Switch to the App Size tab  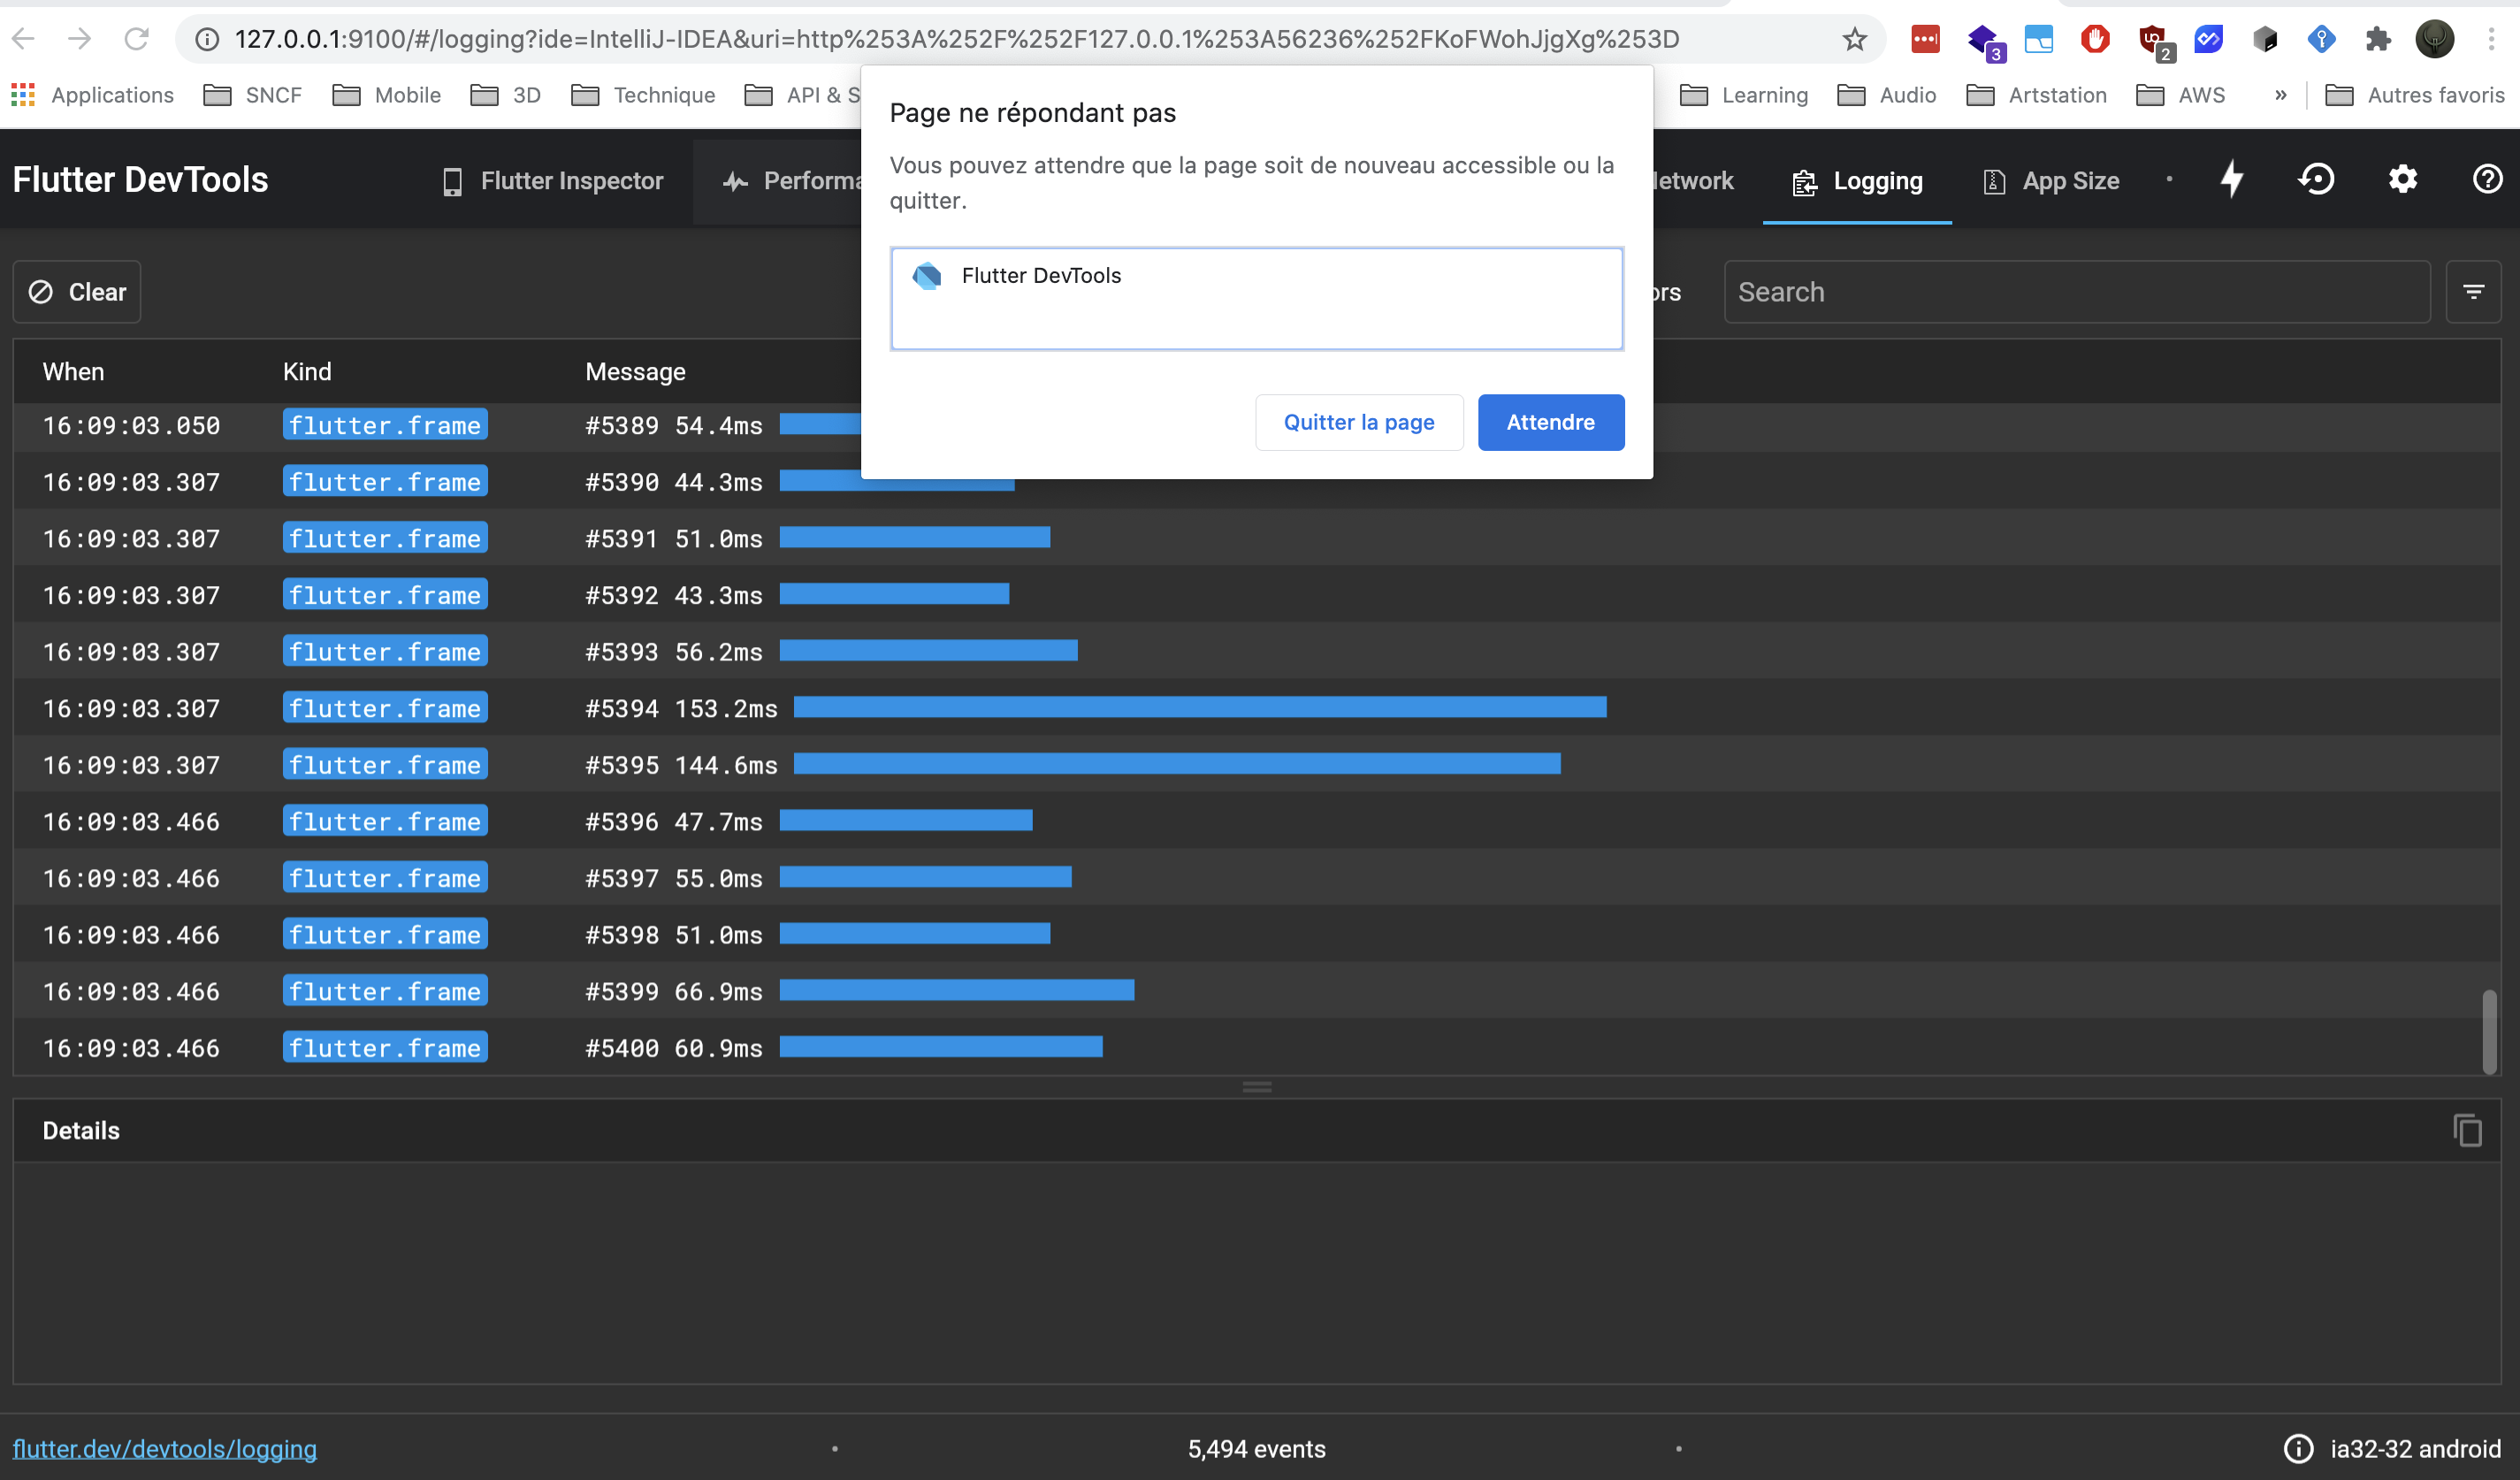[x=2051, y=181]
